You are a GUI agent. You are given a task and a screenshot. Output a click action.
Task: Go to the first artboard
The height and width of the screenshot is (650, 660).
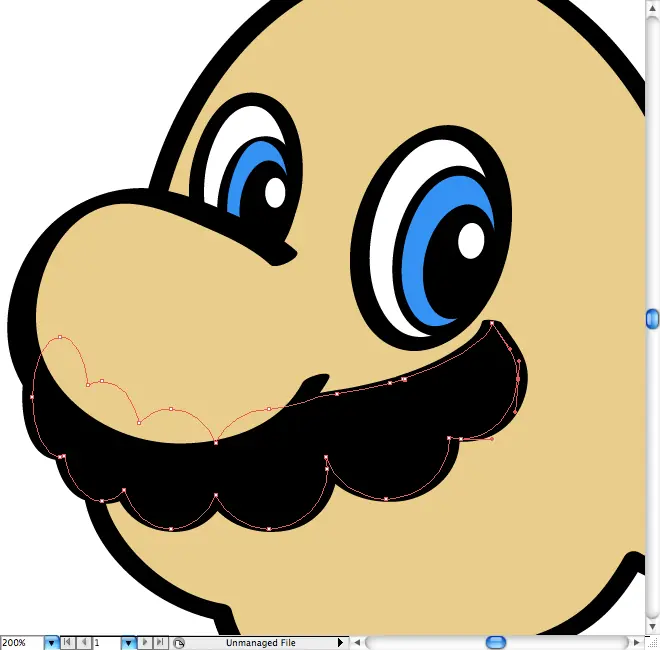(67, 642)
